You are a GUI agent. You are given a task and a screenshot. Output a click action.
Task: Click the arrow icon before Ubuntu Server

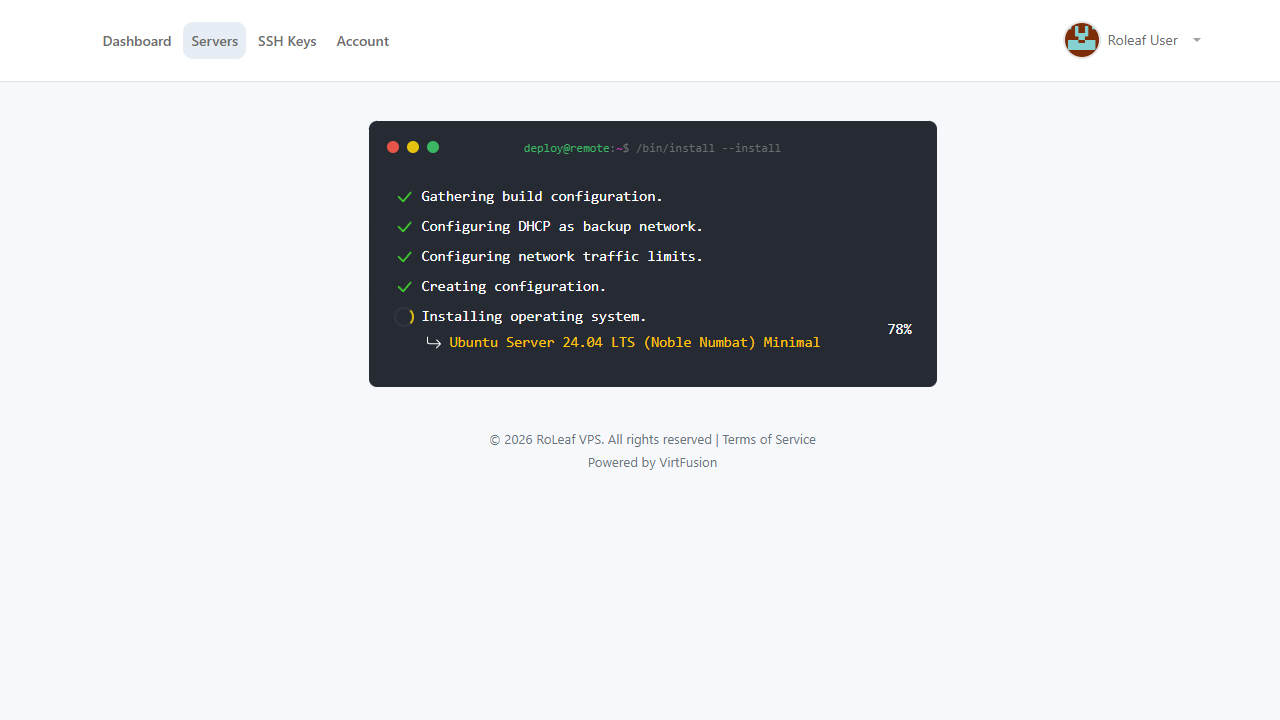click(433, 343)
